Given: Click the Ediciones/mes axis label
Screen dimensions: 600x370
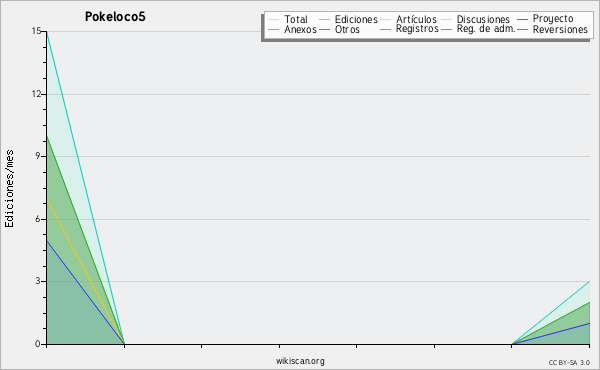Looking at the screenshot, I should 9,189.
